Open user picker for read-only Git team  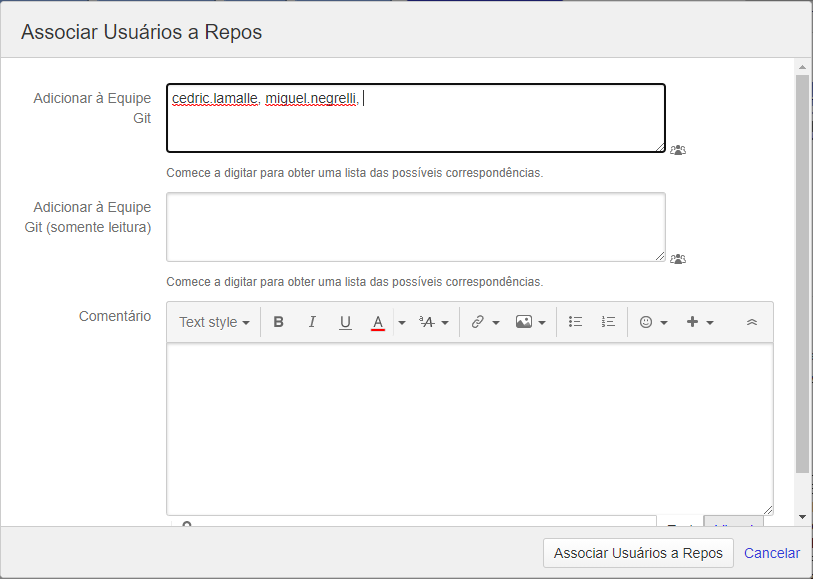pos(678,259)
